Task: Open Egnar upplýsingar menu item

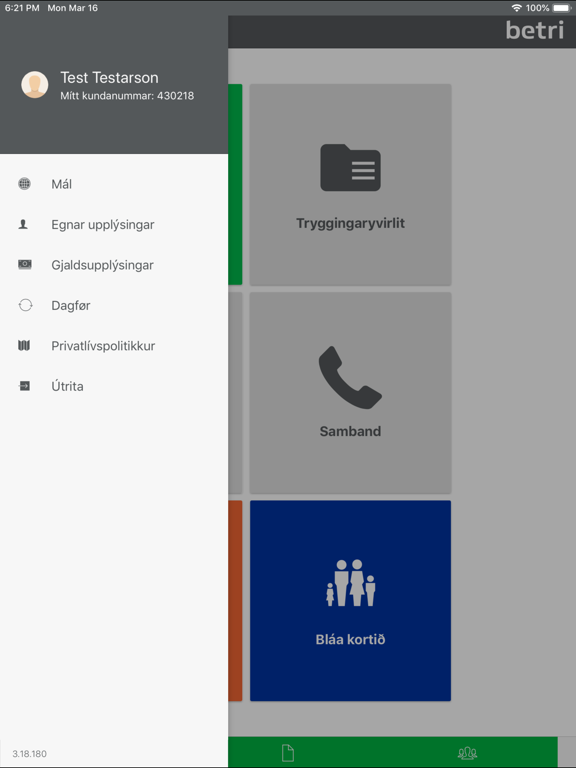Action: (x=114, y=224)
